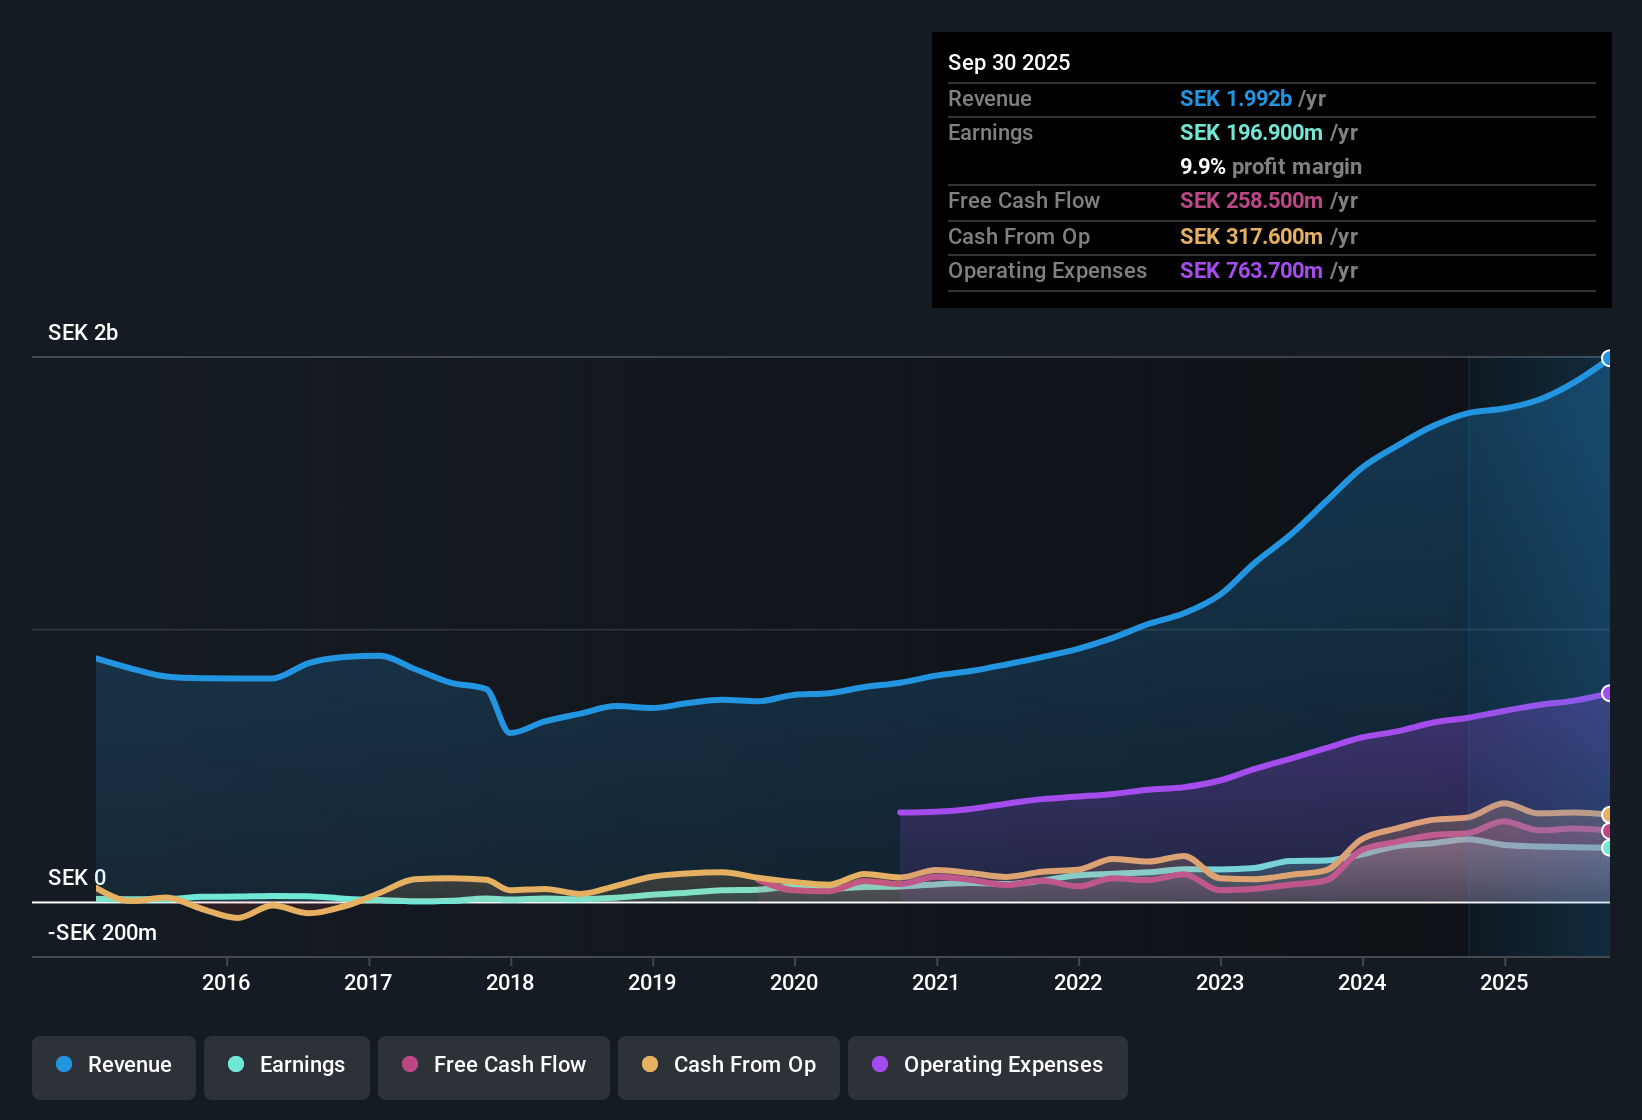Click the teal Earnings legend dot
The image size is (1642, 1120).
[x=236, y=1065]
